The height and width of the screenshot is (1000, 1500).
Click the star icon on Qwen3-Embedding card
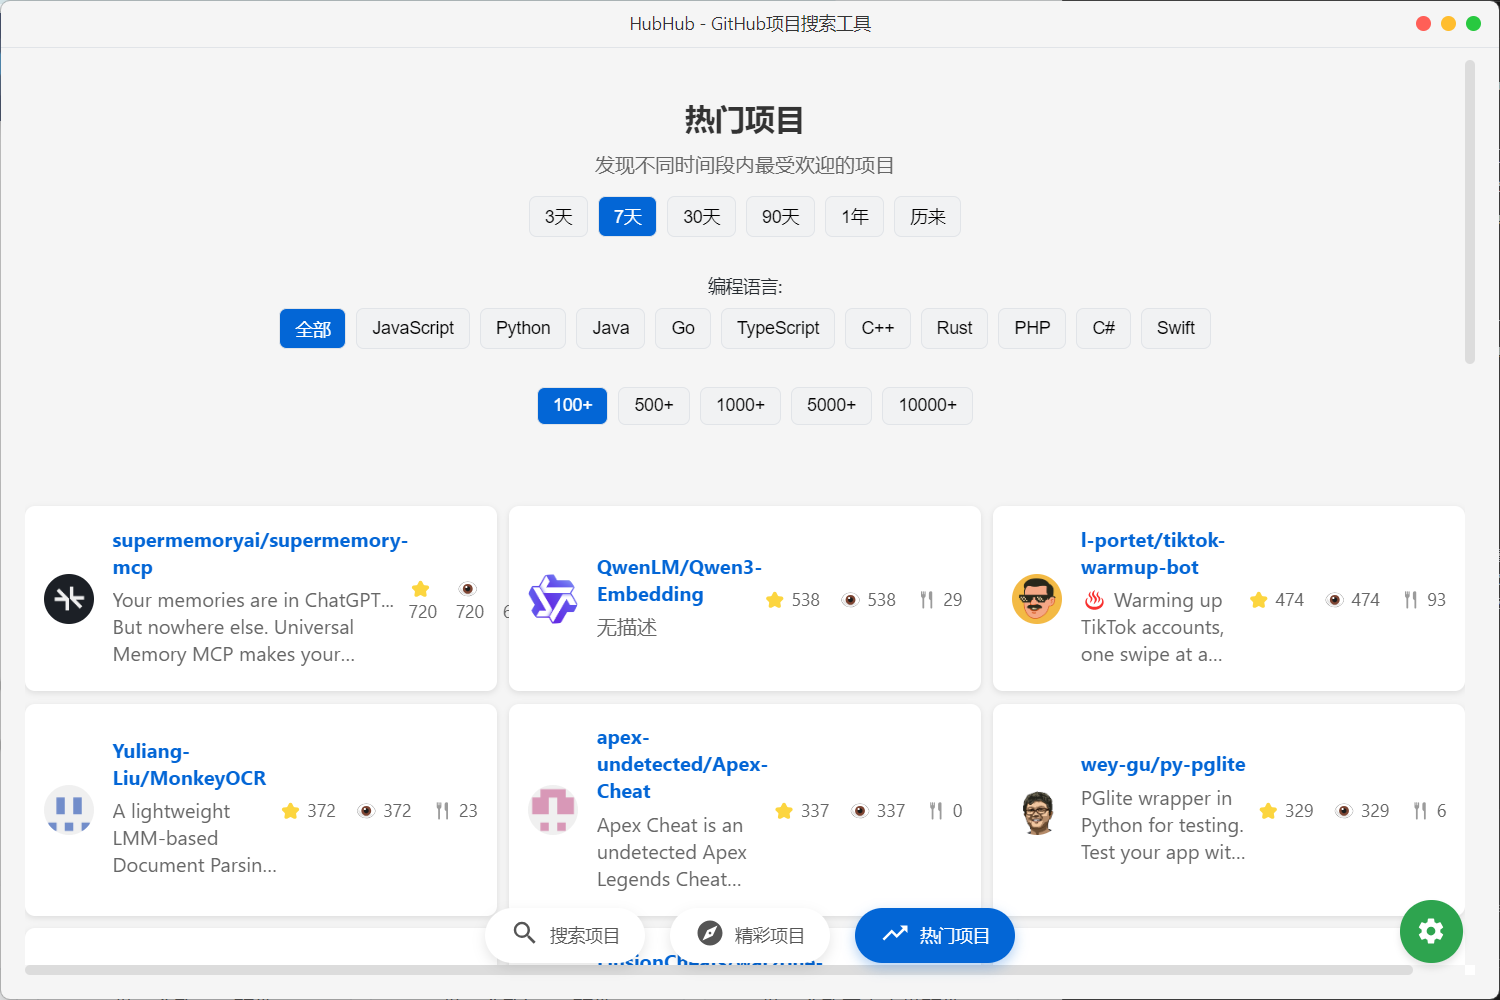point(774,600)
